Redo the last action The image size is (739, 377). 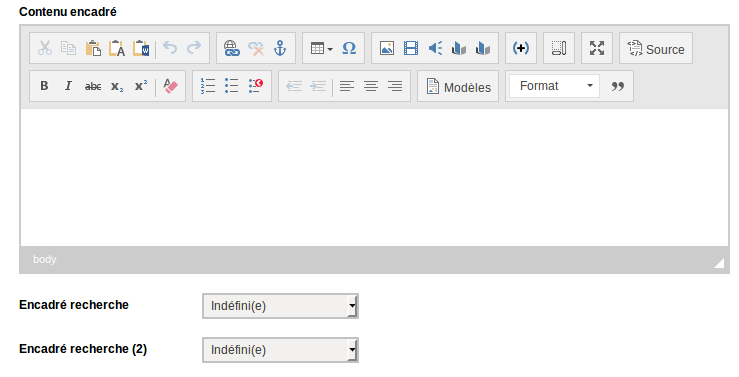194,48
